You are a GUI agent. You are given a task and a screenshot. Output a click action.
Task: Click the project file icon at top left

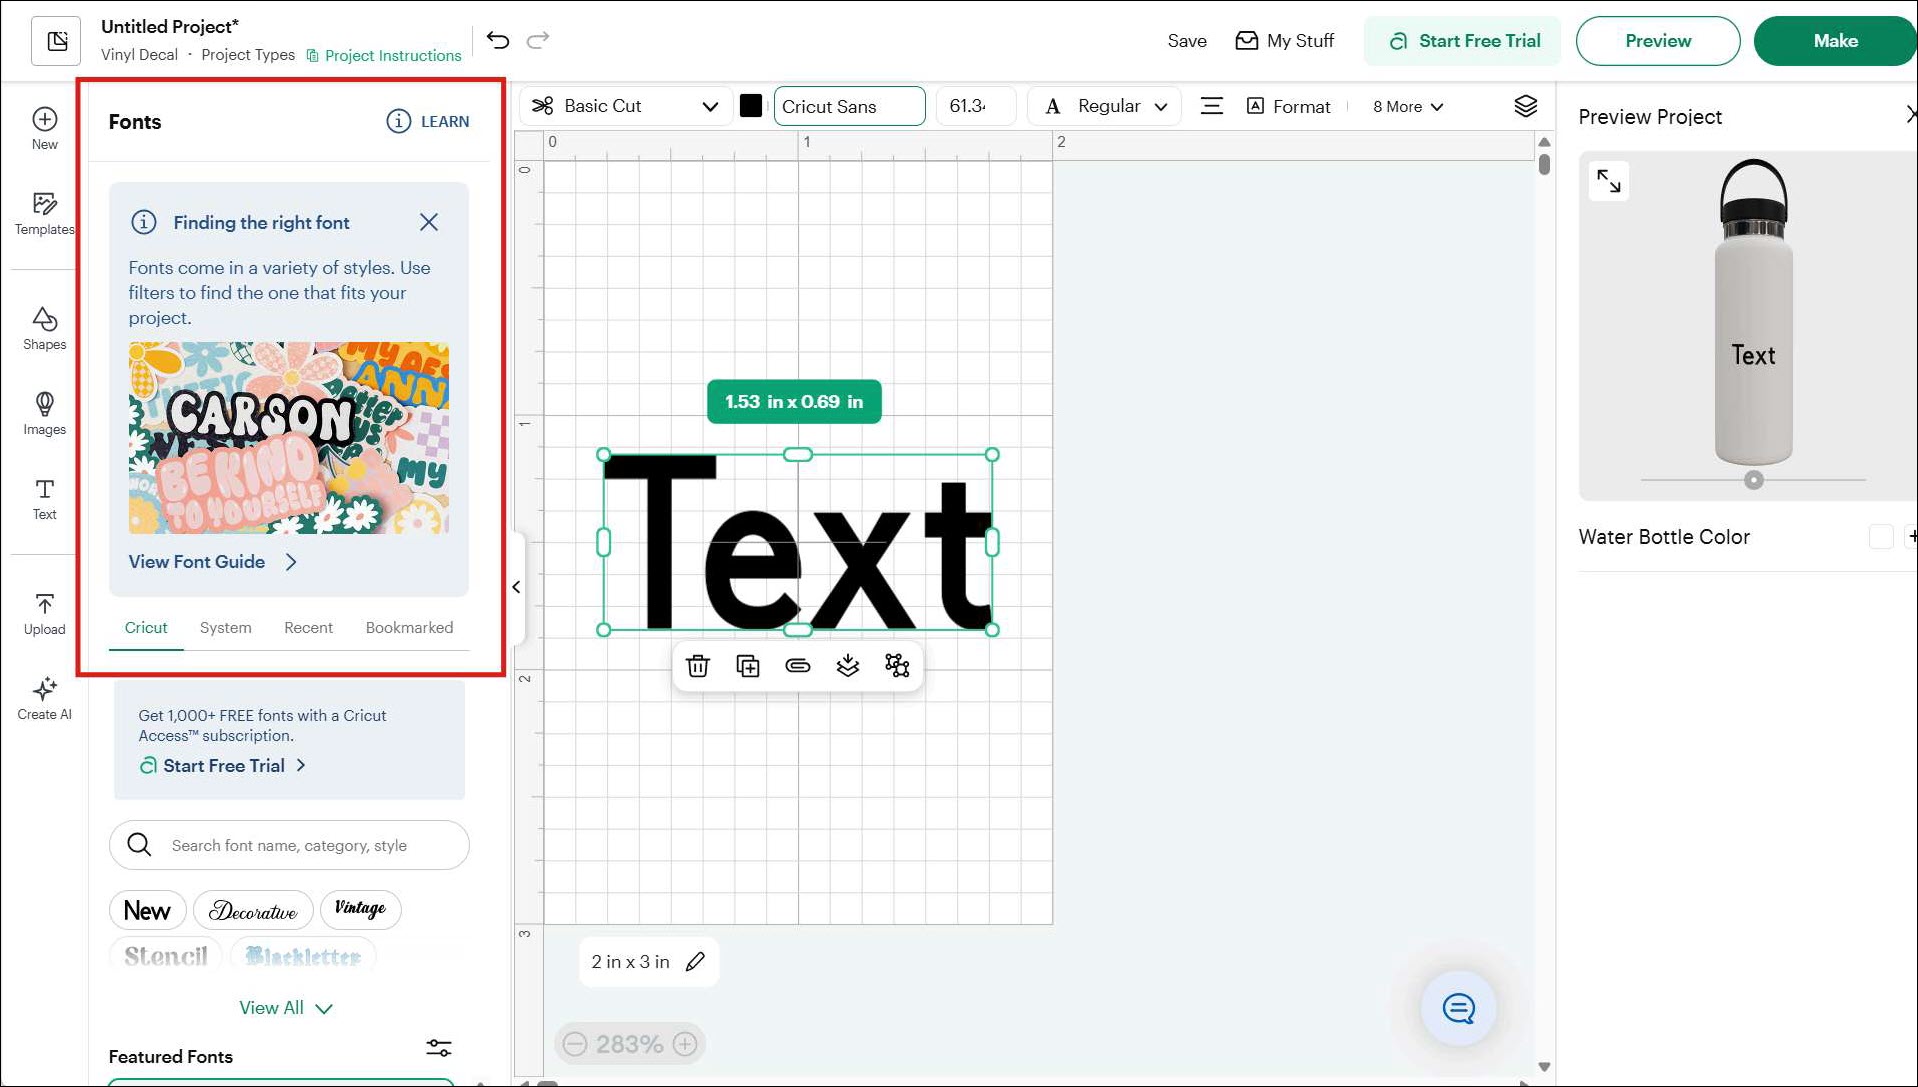click(x=56, y=41)
